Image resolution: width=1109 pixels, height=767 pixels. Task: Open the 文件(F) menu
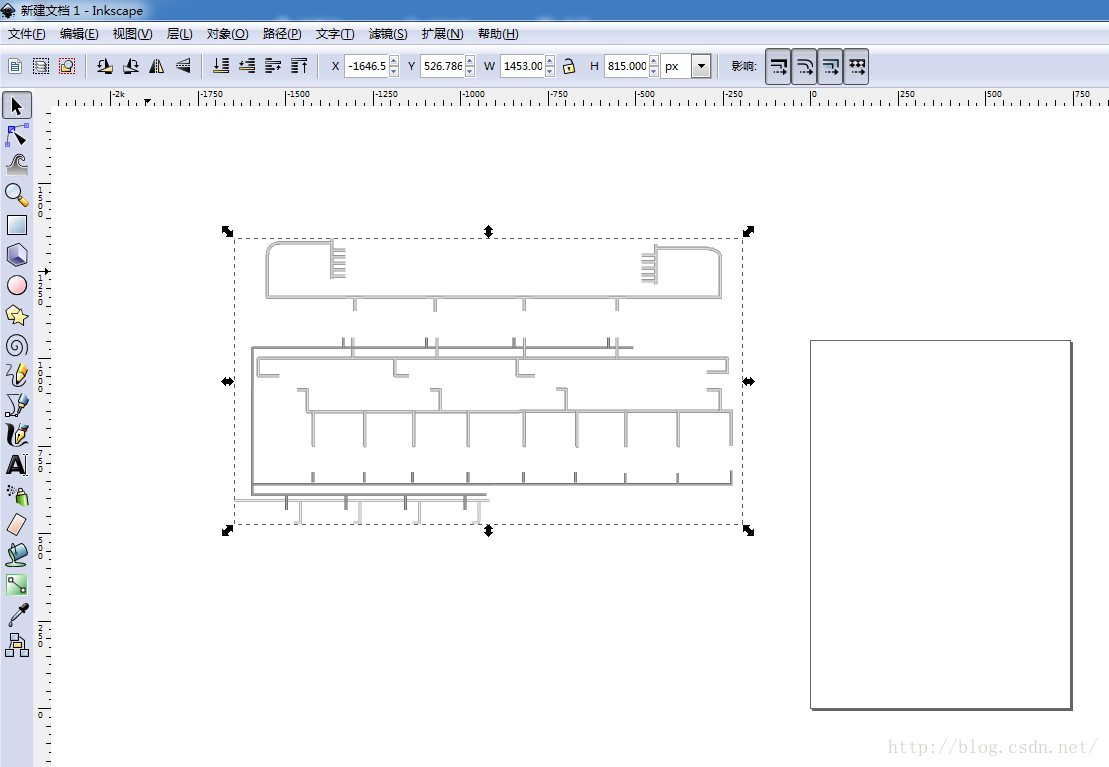pos(27,34)
